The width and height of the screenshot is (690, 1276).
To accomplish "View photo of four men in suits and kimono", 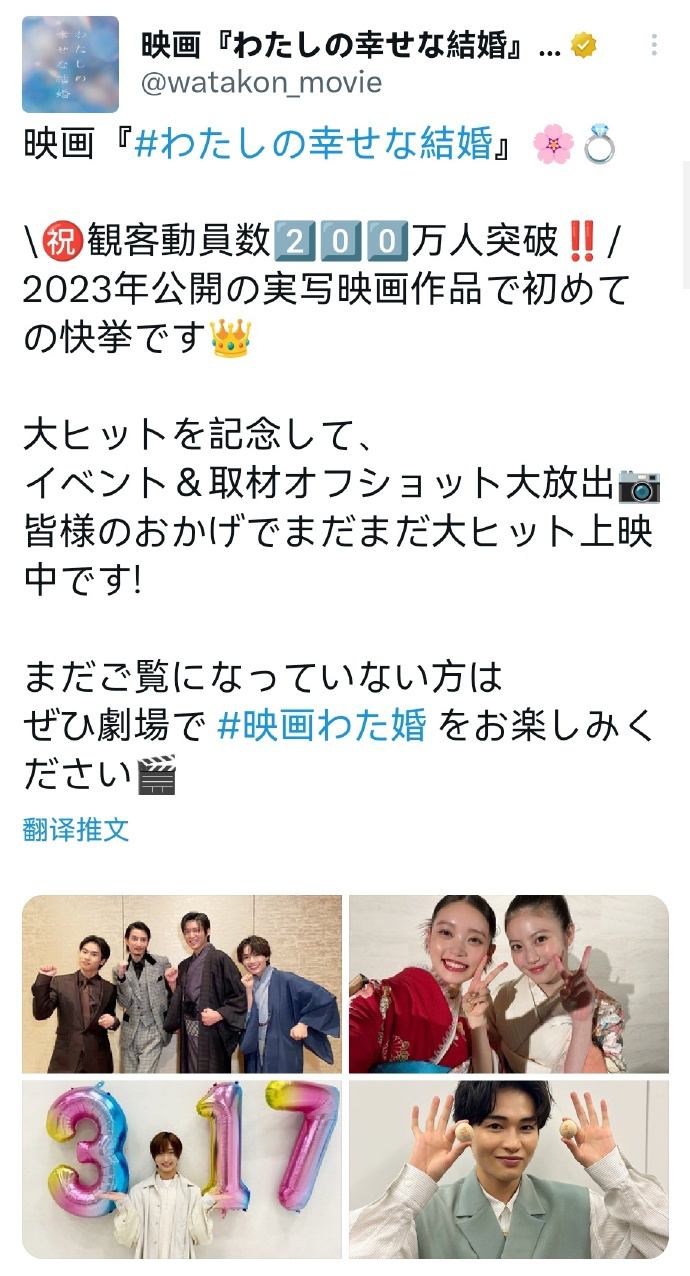I will 182,984.
